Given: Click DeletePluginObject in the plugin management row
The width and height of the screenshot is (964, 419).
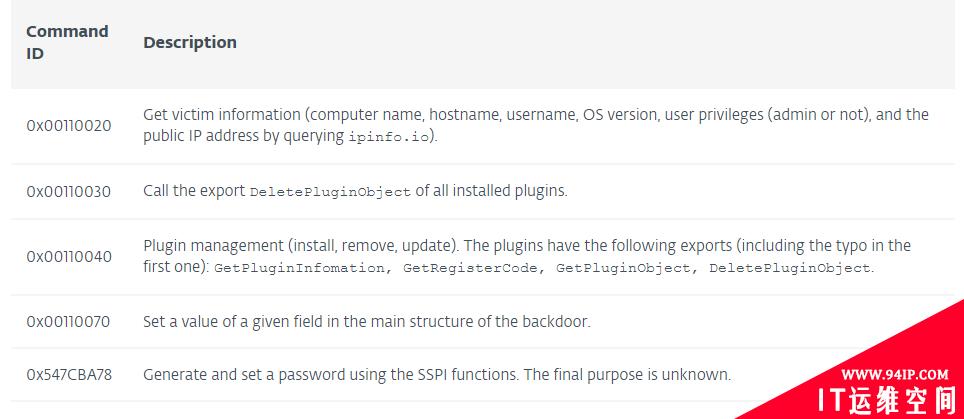Looking at the screenshot, I should [x=789, y=268].
